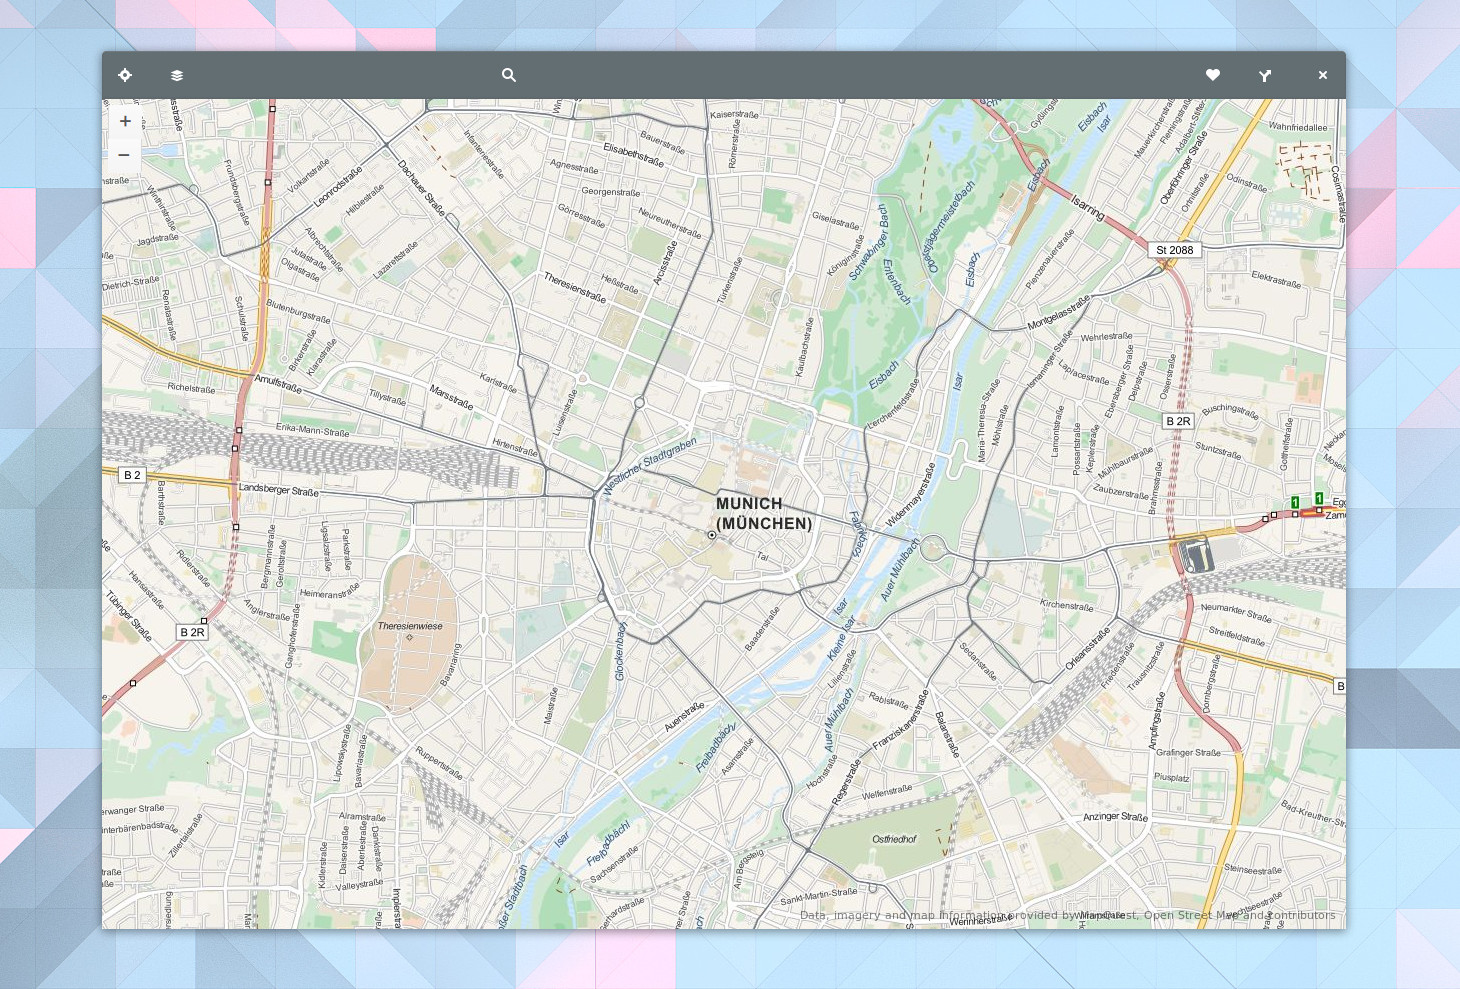The height and width of the screenshot is (989, 1460).
Task: Zoom in with the plus button
Action: pos(124,121)
